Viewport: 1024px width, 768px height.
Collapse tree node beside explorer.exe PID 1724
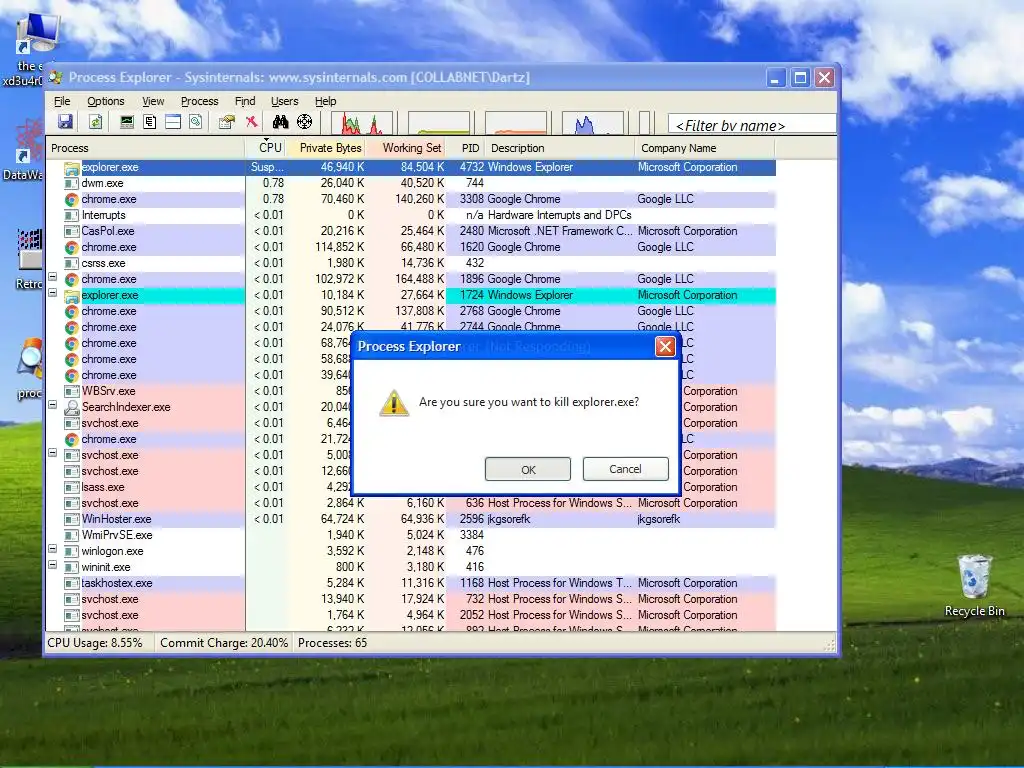tap(53, 293)
